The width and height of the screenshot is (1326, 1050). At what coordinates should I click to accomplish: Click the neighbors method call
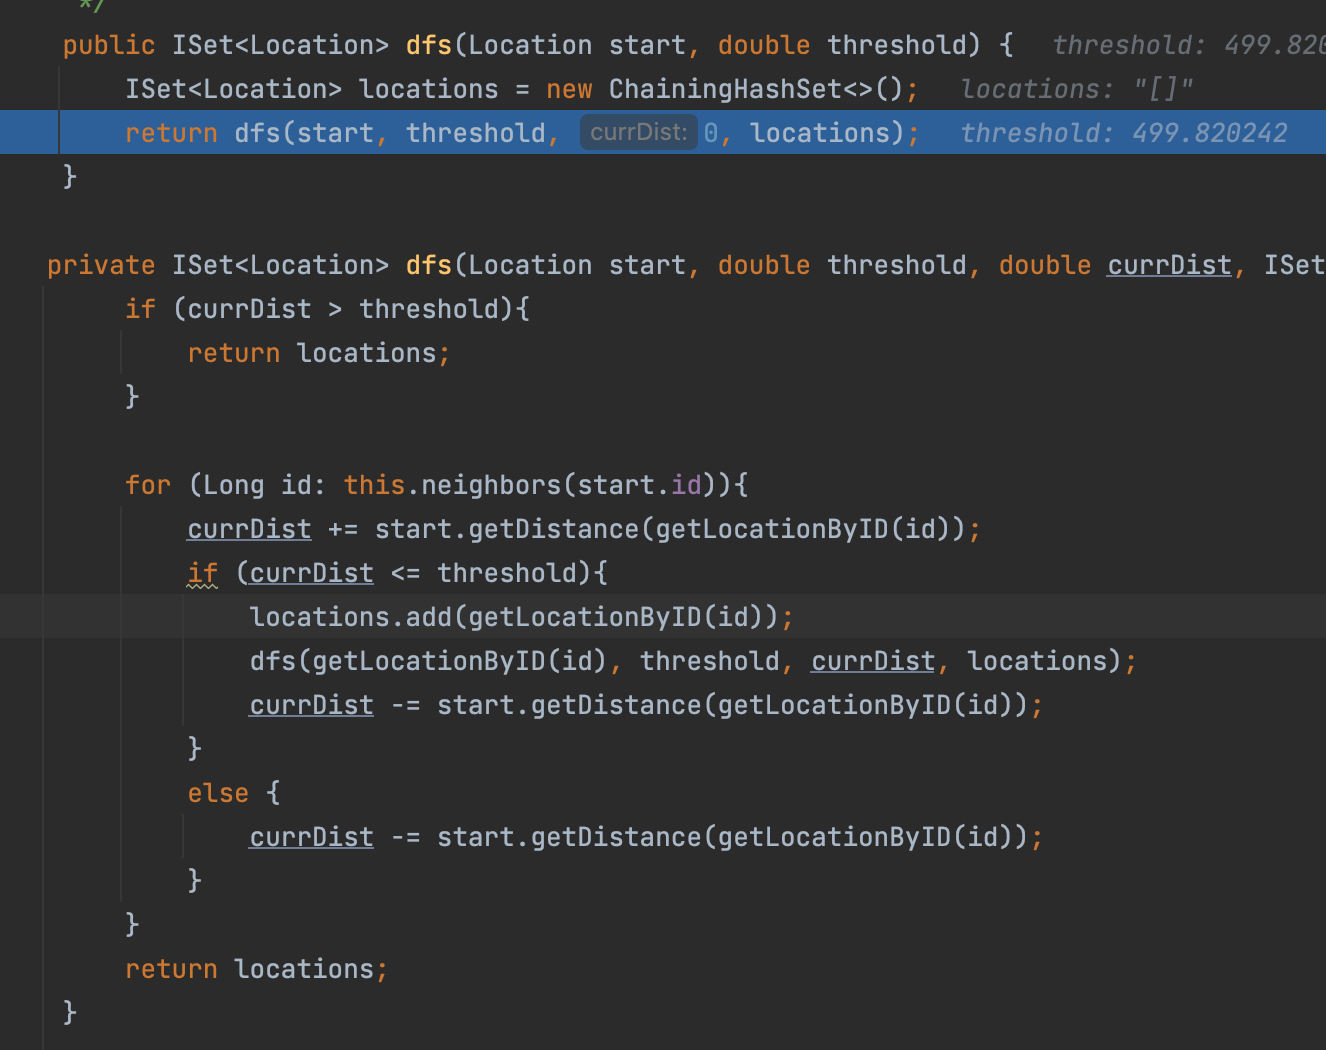point(491,485)
